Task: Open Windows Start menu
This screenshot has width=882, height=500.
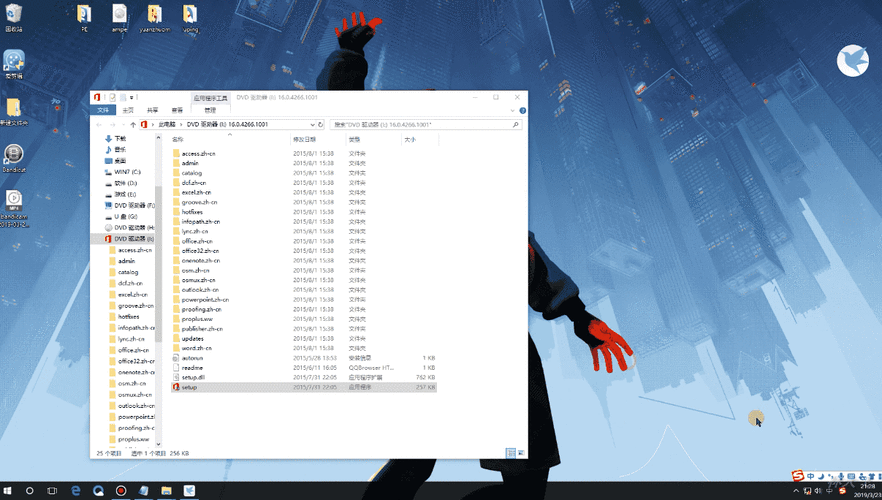Action: (x=7, y=490)
